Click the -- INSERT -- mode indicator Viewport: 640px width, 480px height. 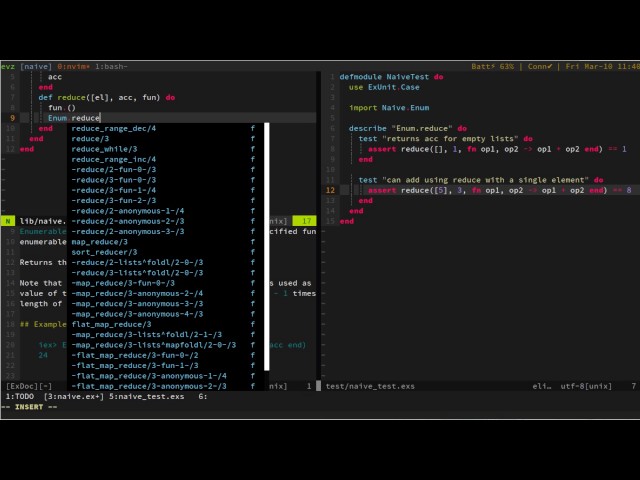click(x=29, y=407)
